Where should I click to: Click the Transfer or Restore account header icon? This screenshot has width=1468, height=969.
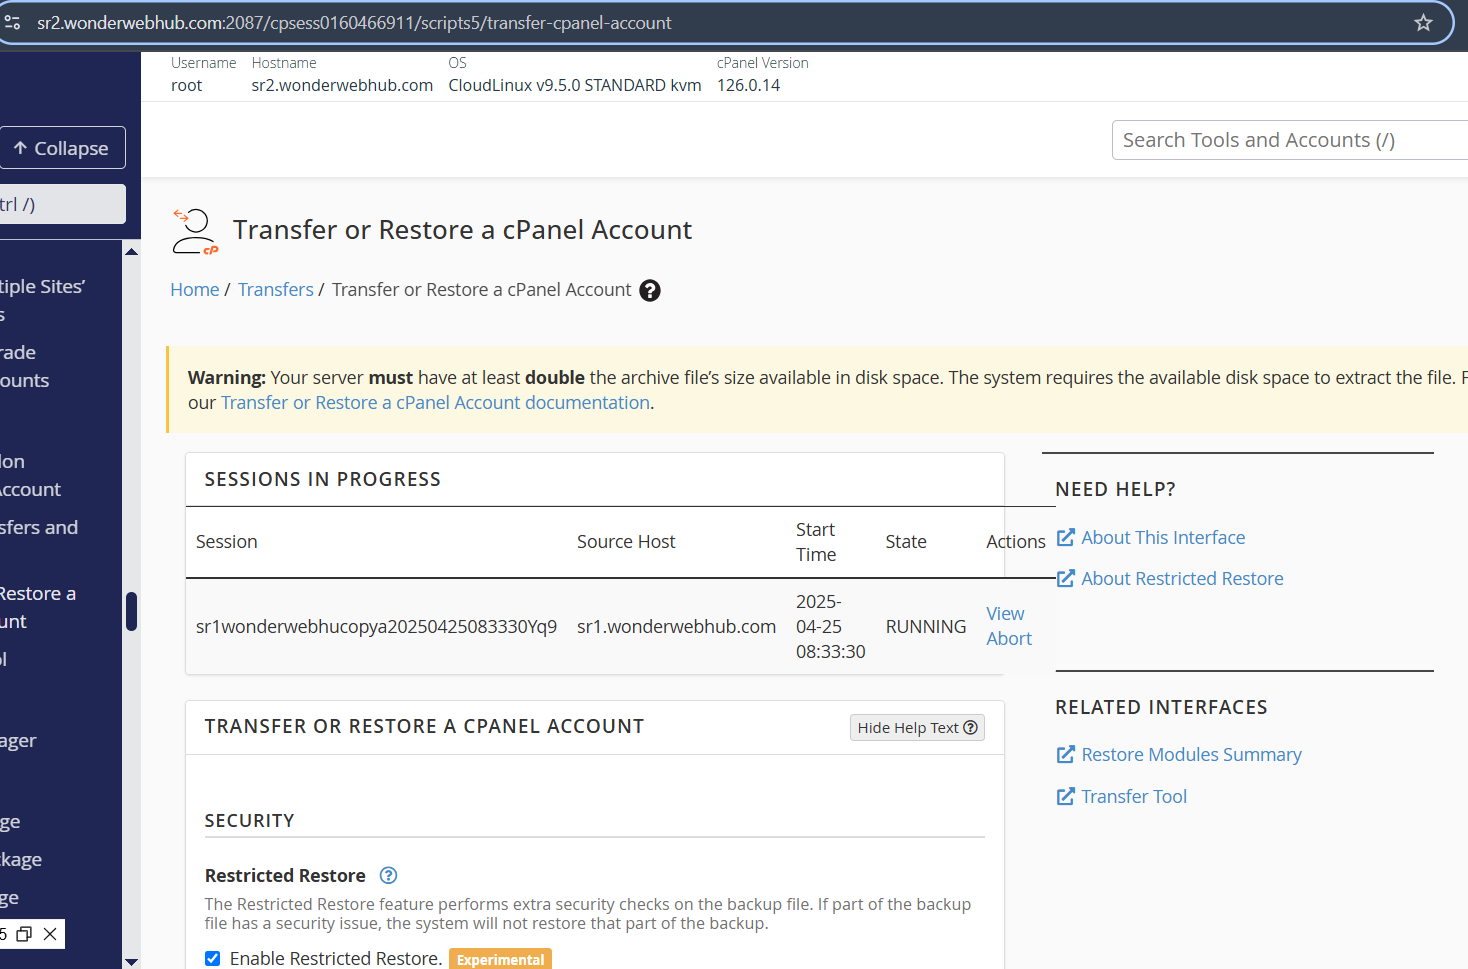click(194, 231)
